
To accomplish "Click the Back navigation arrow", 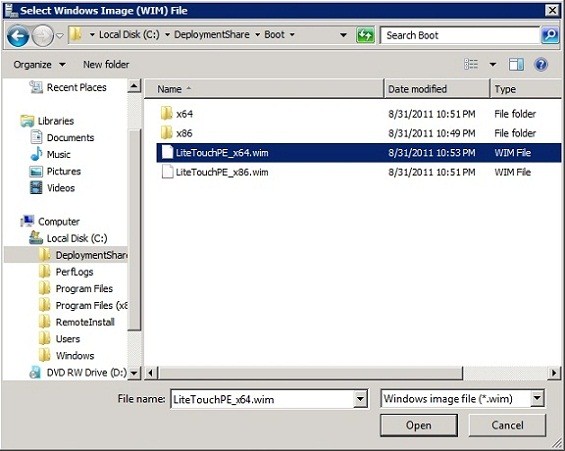I will pos(18,35).
